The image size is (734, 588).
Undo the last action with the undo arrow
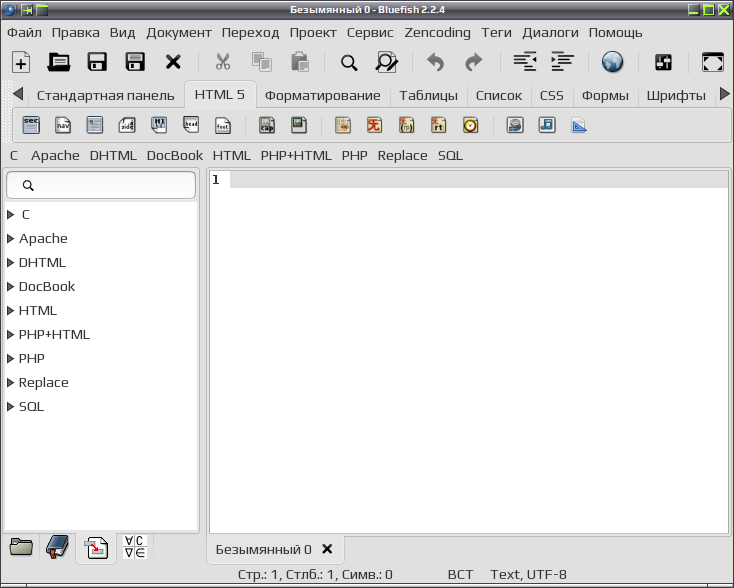click(x=435, y=62)
